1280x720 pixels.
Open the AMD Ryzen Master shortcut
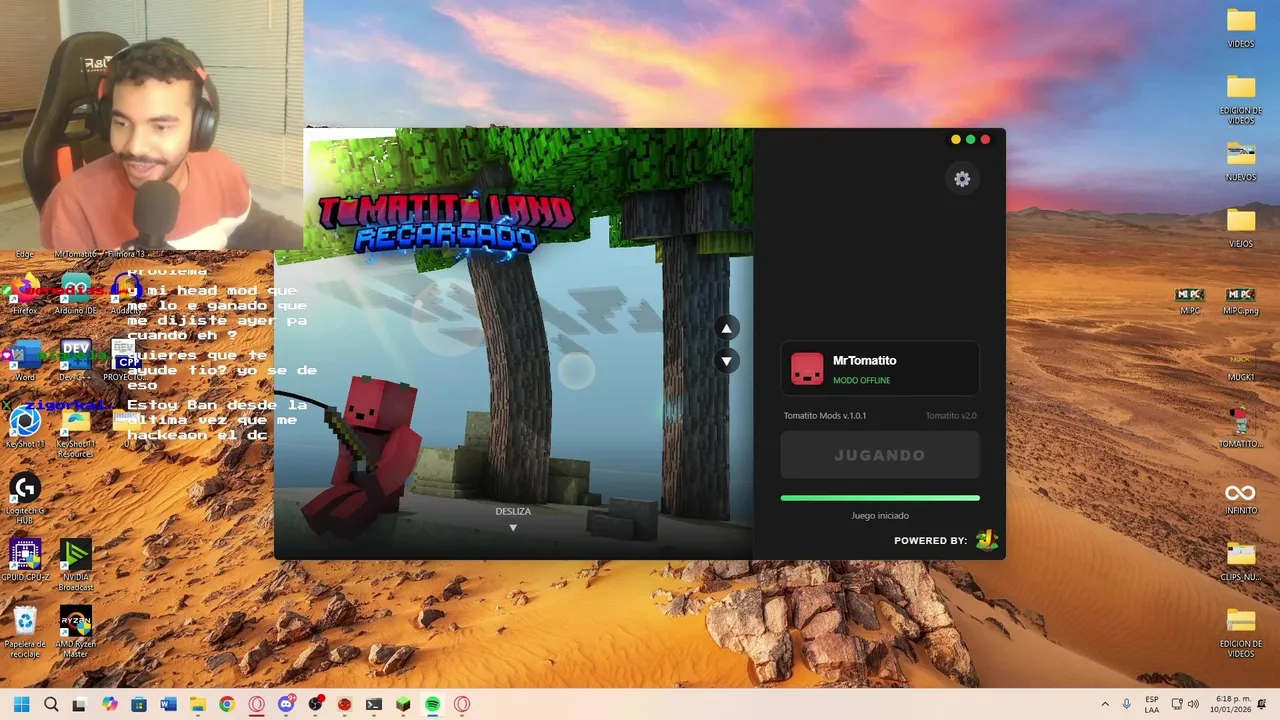point(76,632)
